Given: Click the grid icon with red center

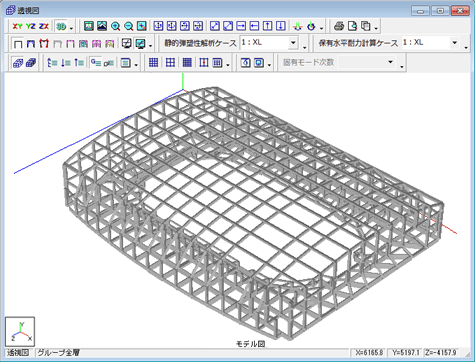Looking at the screenshot, I should click(204, 62).
